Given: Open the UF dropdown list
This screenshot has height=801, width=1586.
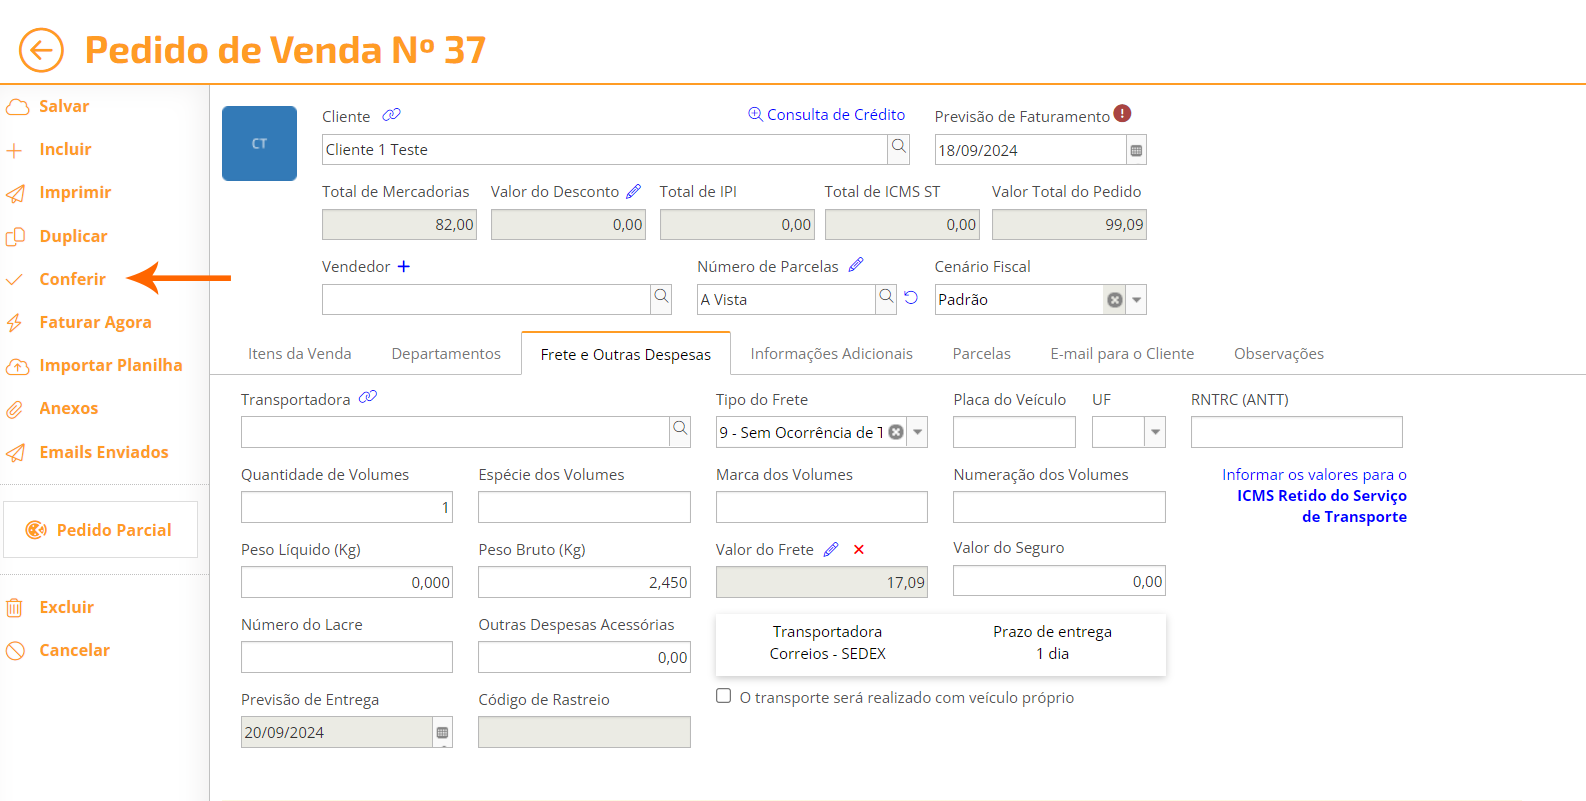Looking at the screenshot, I should [1155, 432].
